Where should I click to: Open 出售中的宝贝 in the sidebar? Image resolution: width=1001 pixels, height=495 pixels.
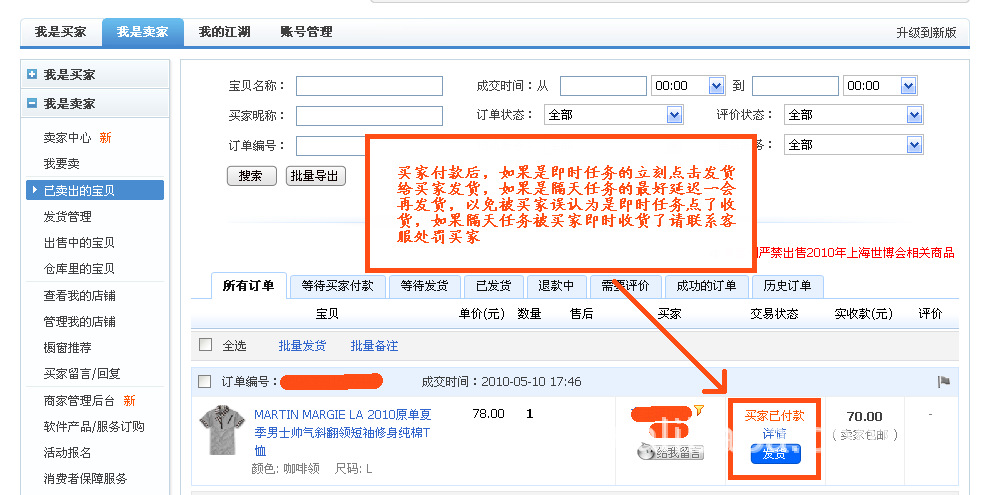79,243
